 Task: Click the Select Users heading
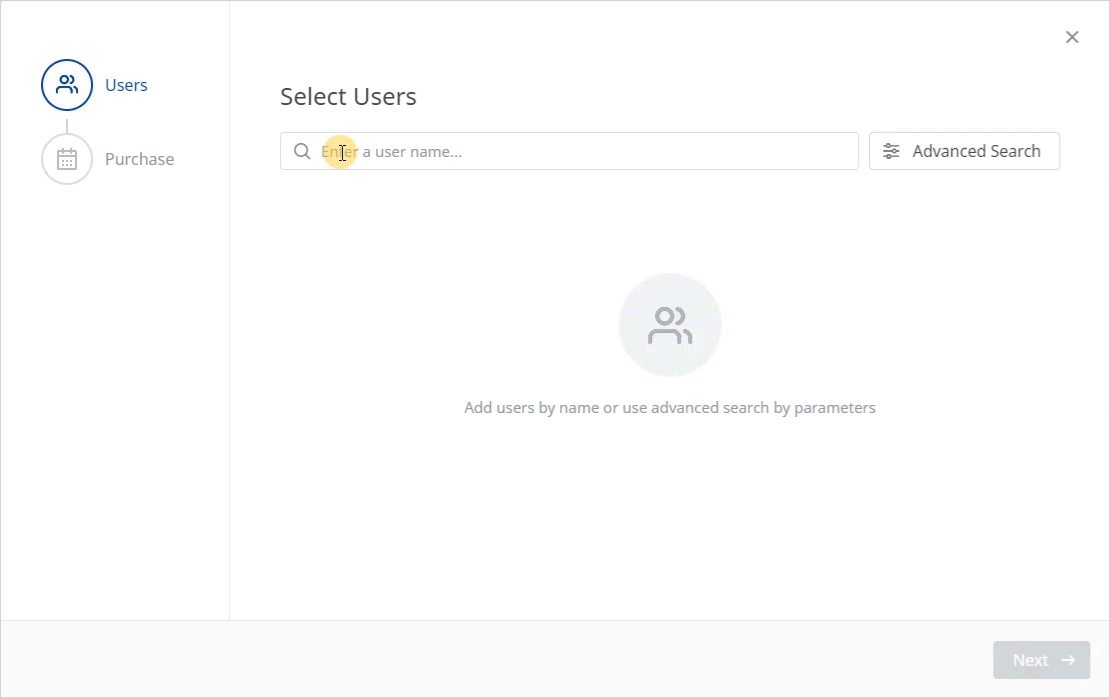pyautogui.click(x=348, y=96)
